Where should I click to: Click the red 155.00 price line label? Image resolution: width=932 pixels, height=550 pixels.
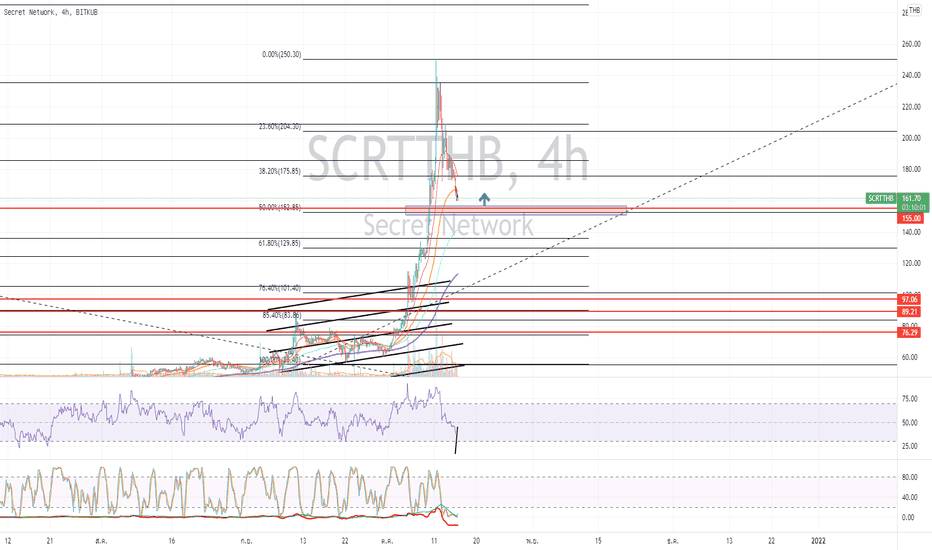pos(911,218)
